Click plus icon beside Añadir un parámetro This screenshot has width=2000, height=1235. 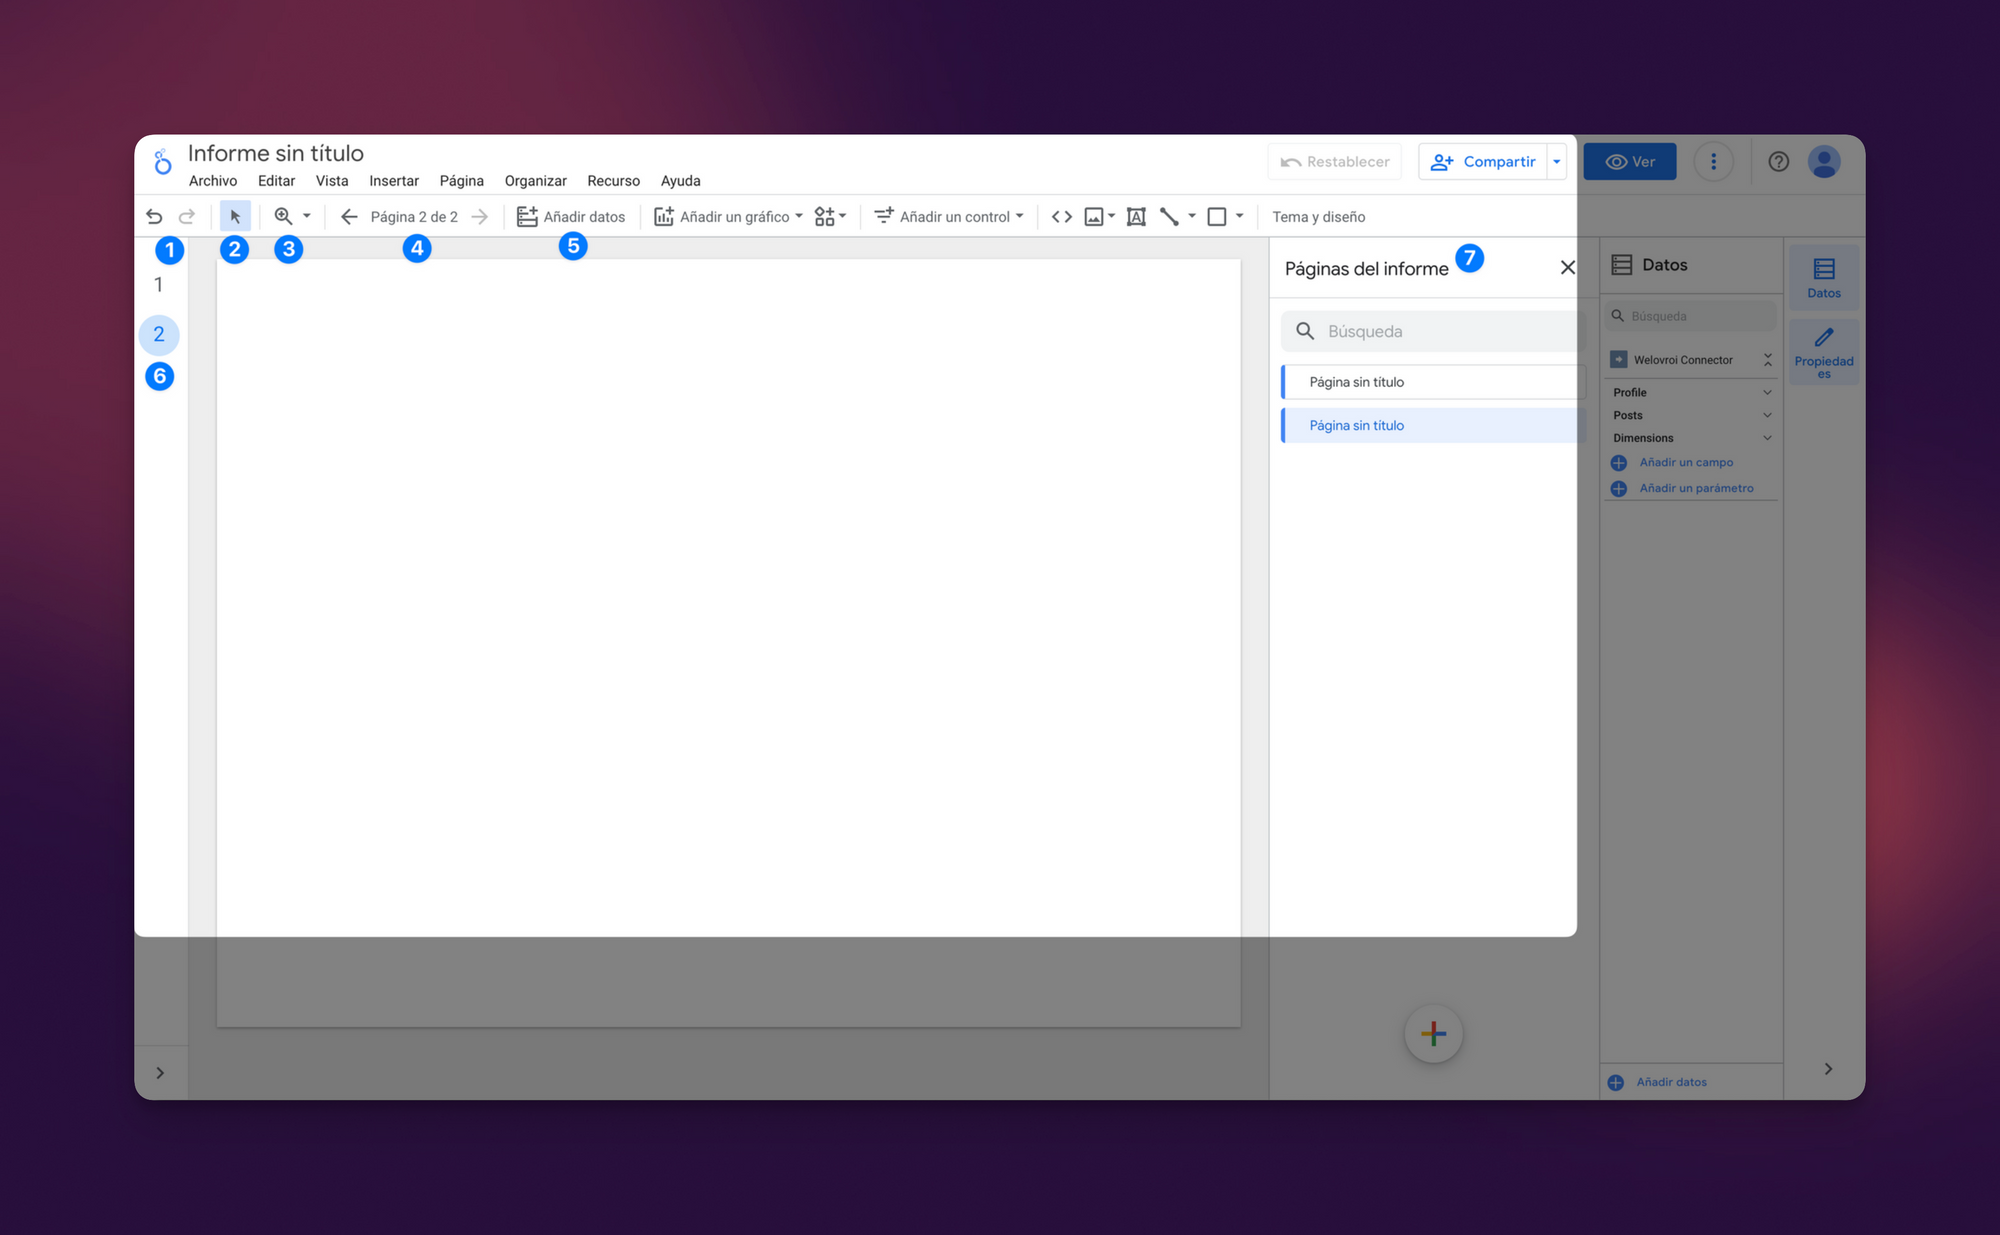(x=1619, y=489)
